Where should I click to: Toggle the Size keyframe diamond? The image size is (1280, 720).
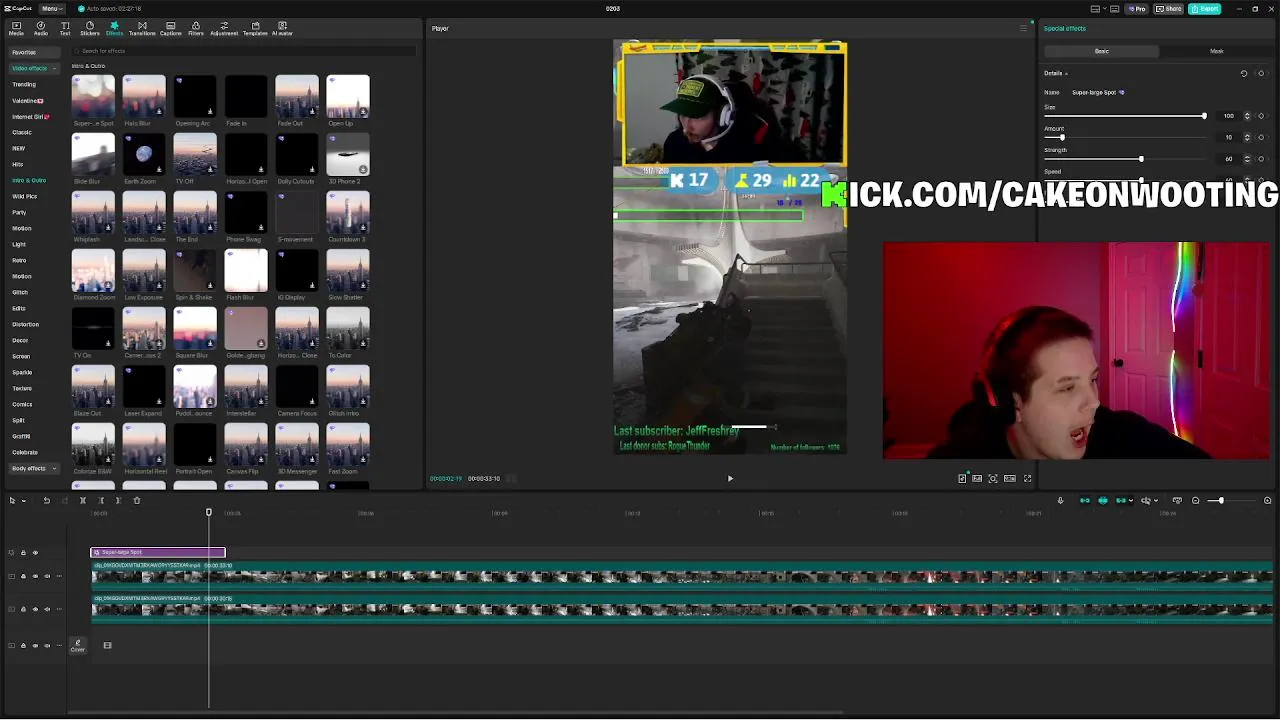tap(1261, 116)
